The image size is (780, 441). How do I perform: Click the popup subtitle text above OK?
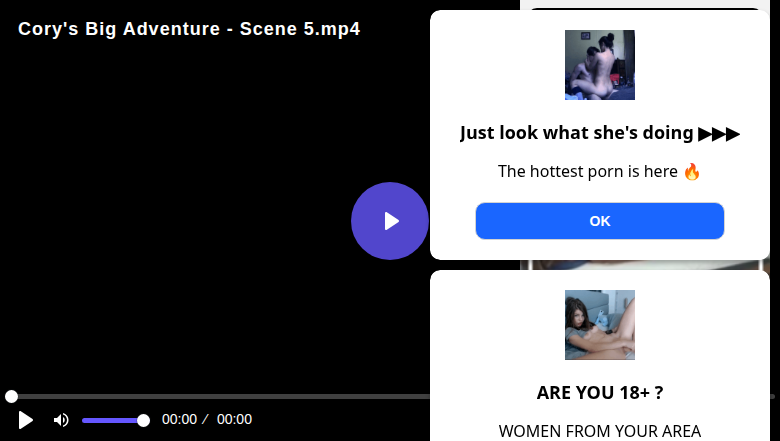tap(588, 171)
